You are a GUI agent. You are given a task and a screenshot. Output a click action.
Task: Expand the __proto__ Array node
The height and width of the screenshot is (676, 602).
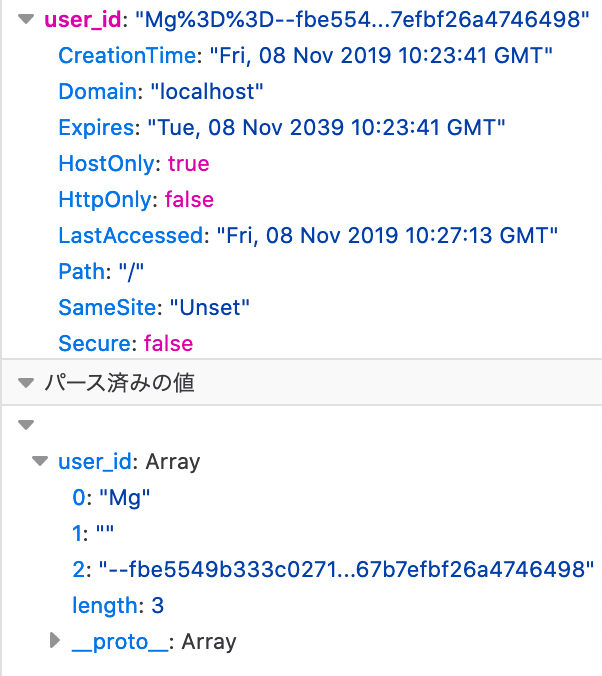pos(55,641)
